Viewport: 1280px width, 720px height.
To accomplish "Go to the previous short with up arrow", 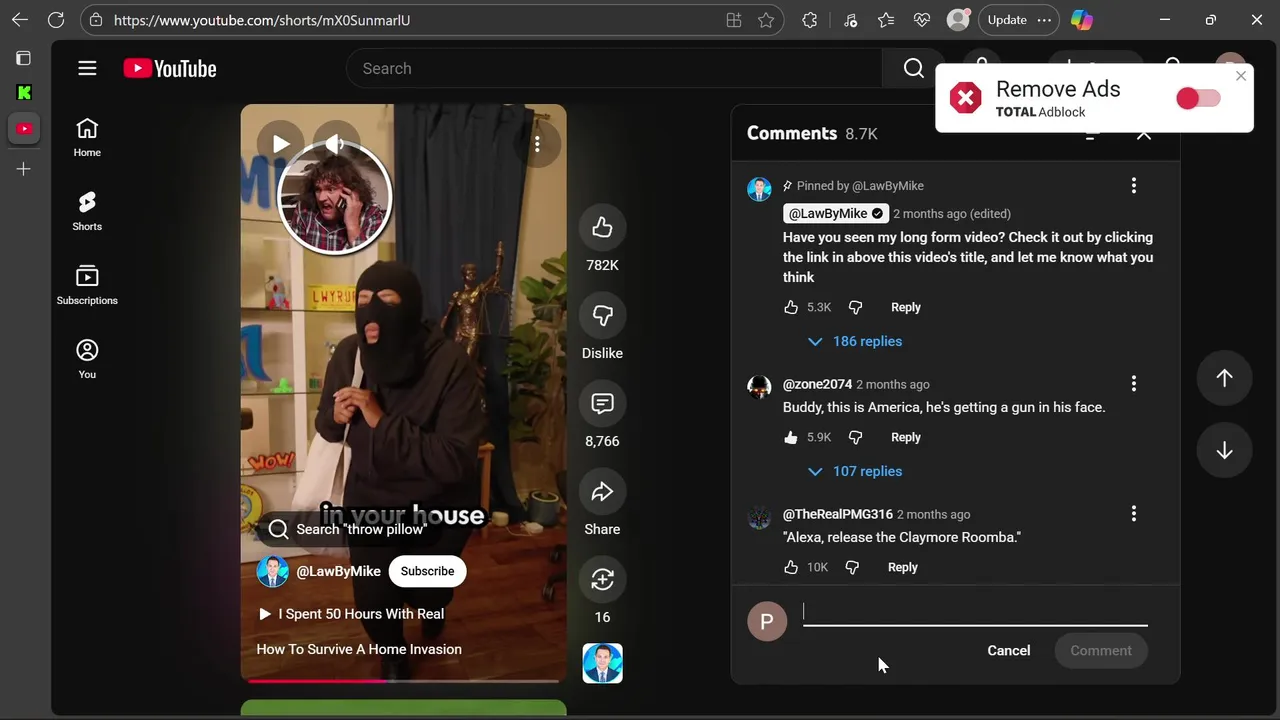I will click(1224, 378).
